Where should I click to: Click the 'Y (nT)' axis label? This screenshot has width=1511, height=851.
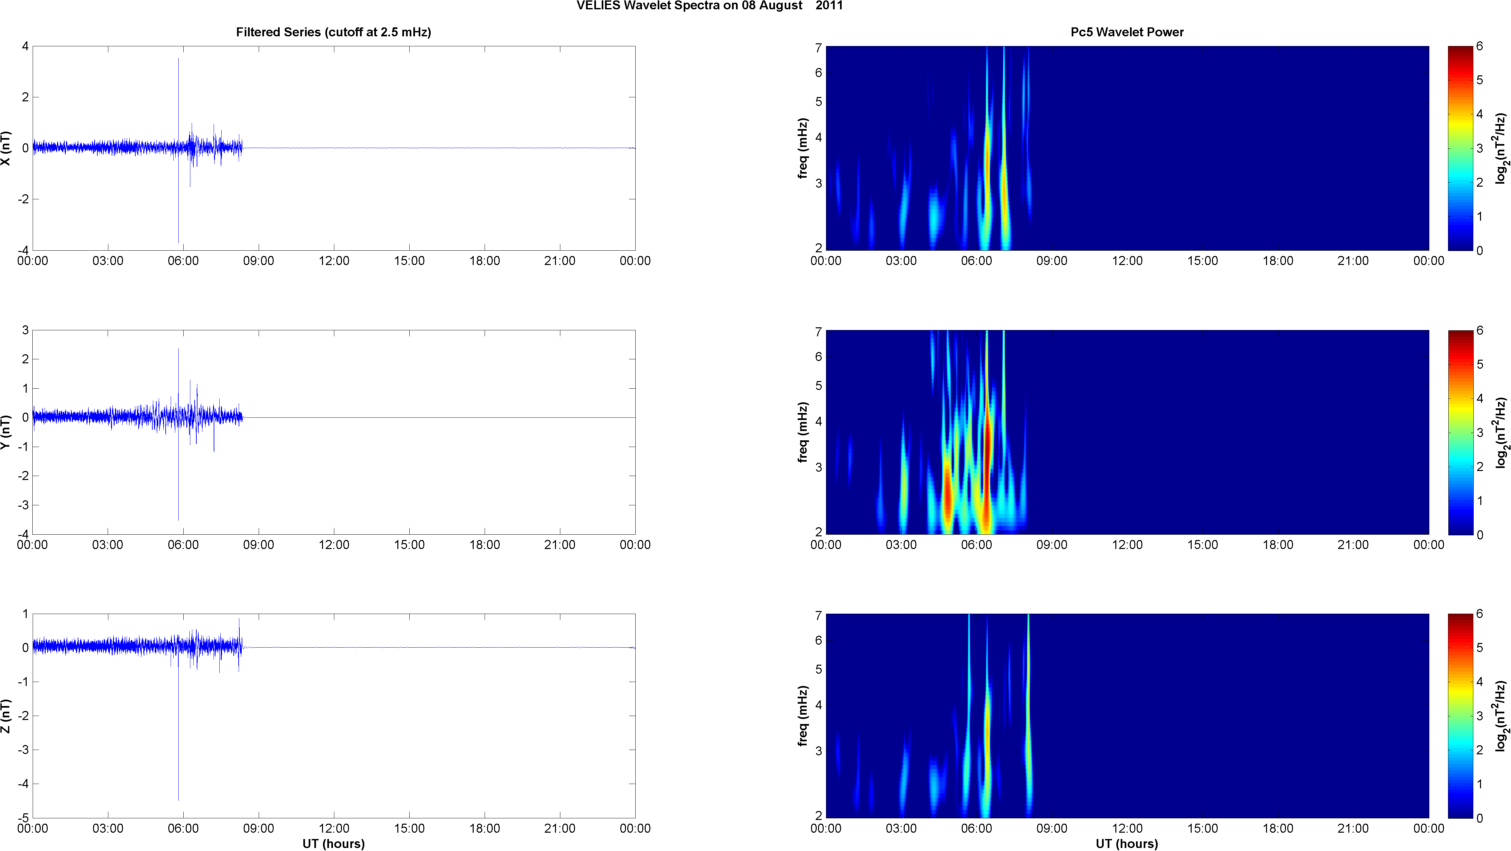(x=7, y=432)
